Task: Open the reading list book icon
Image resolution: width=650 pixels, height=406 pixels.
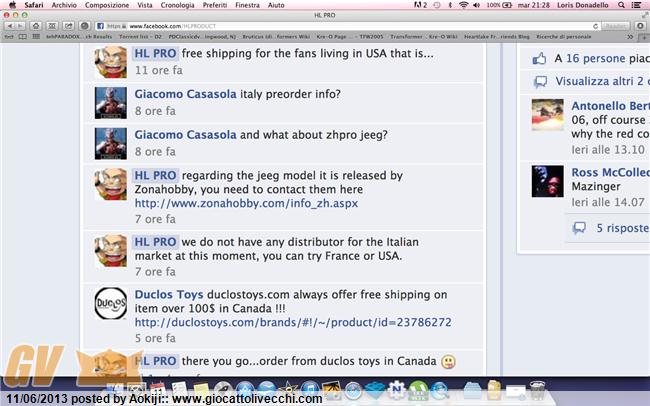Action: 22,36
